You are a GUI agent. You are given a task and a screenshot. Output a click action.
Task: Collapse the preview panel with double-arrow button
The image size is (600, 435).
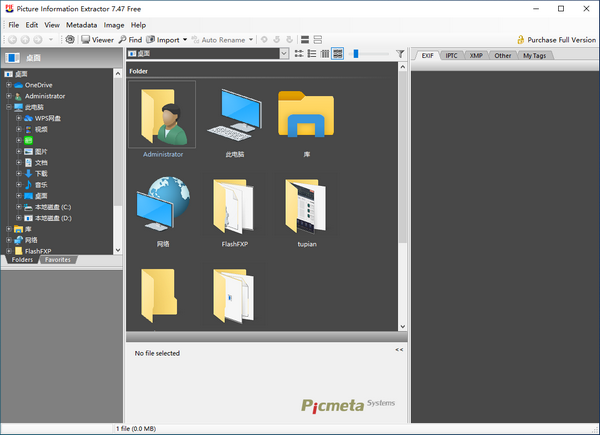point(399,350)
